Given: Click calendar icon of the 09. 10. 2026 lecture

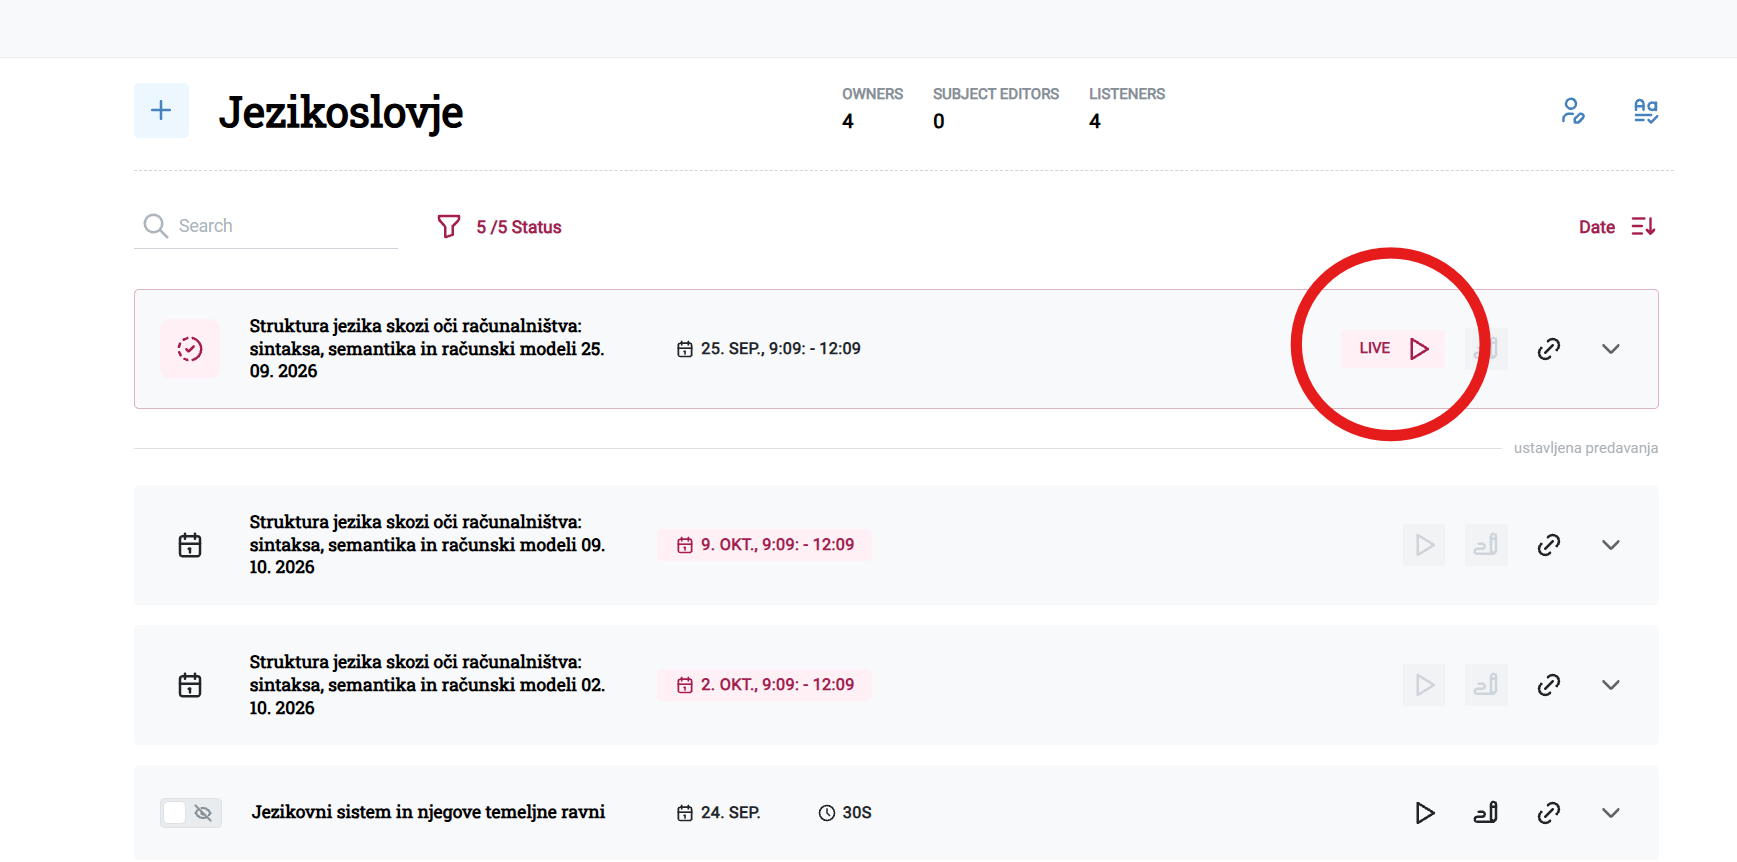Looking at the screenshot, I should (x=190, y=545).
